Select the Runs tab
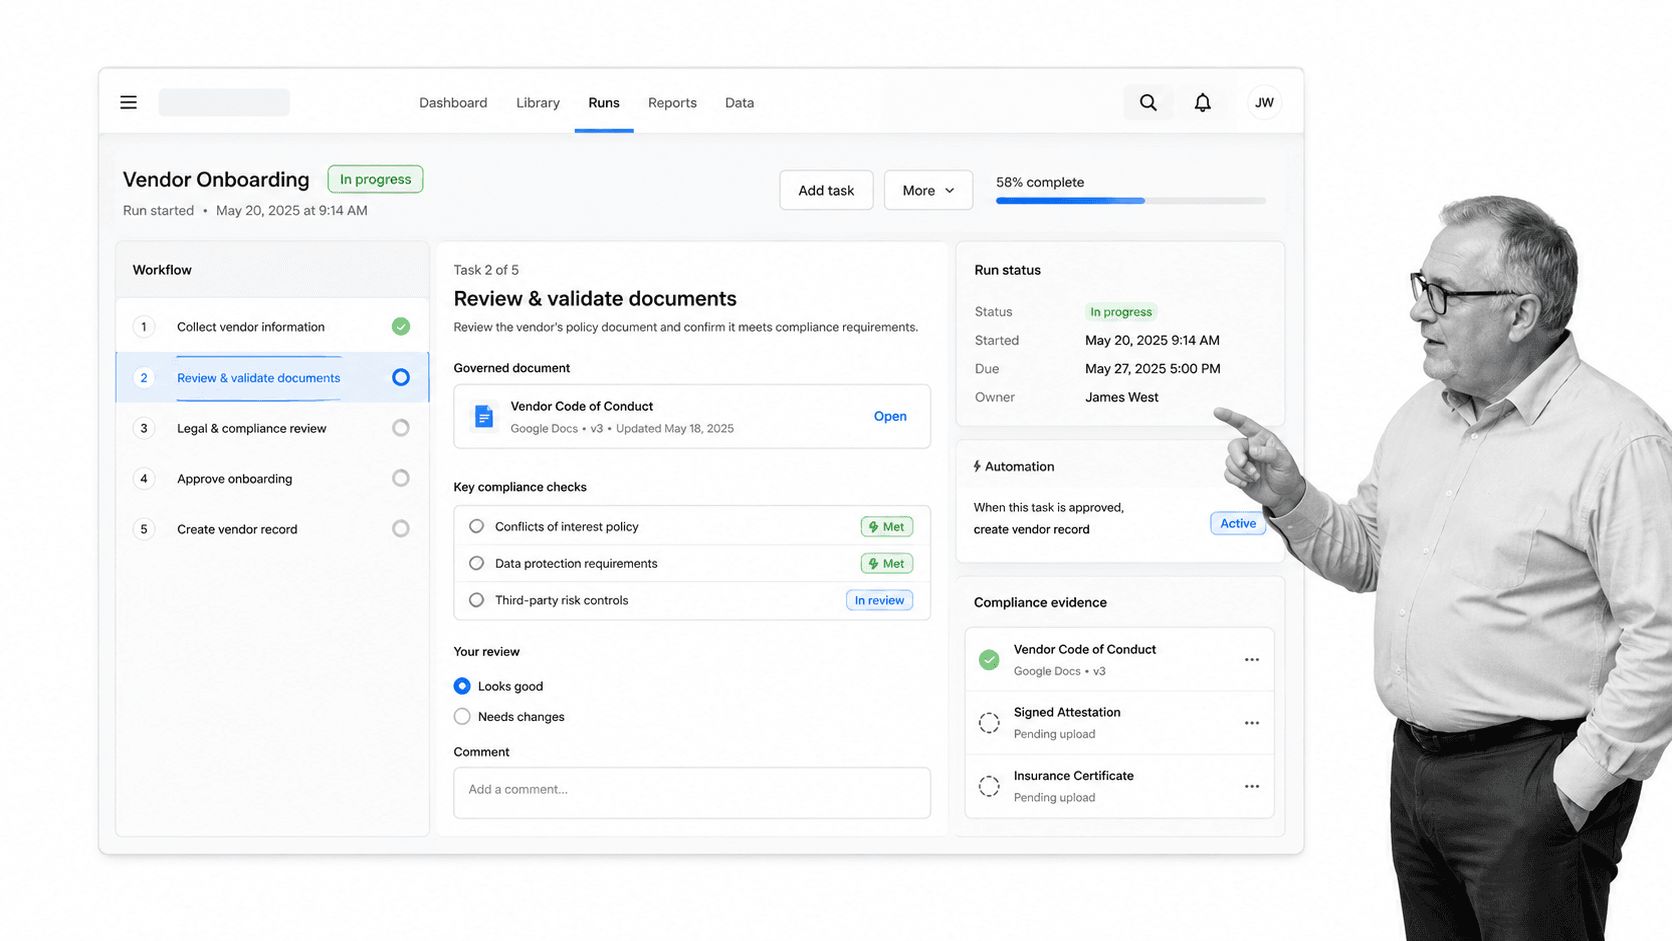The width and height of the screenshot is (1672, 941). point(604,102)
